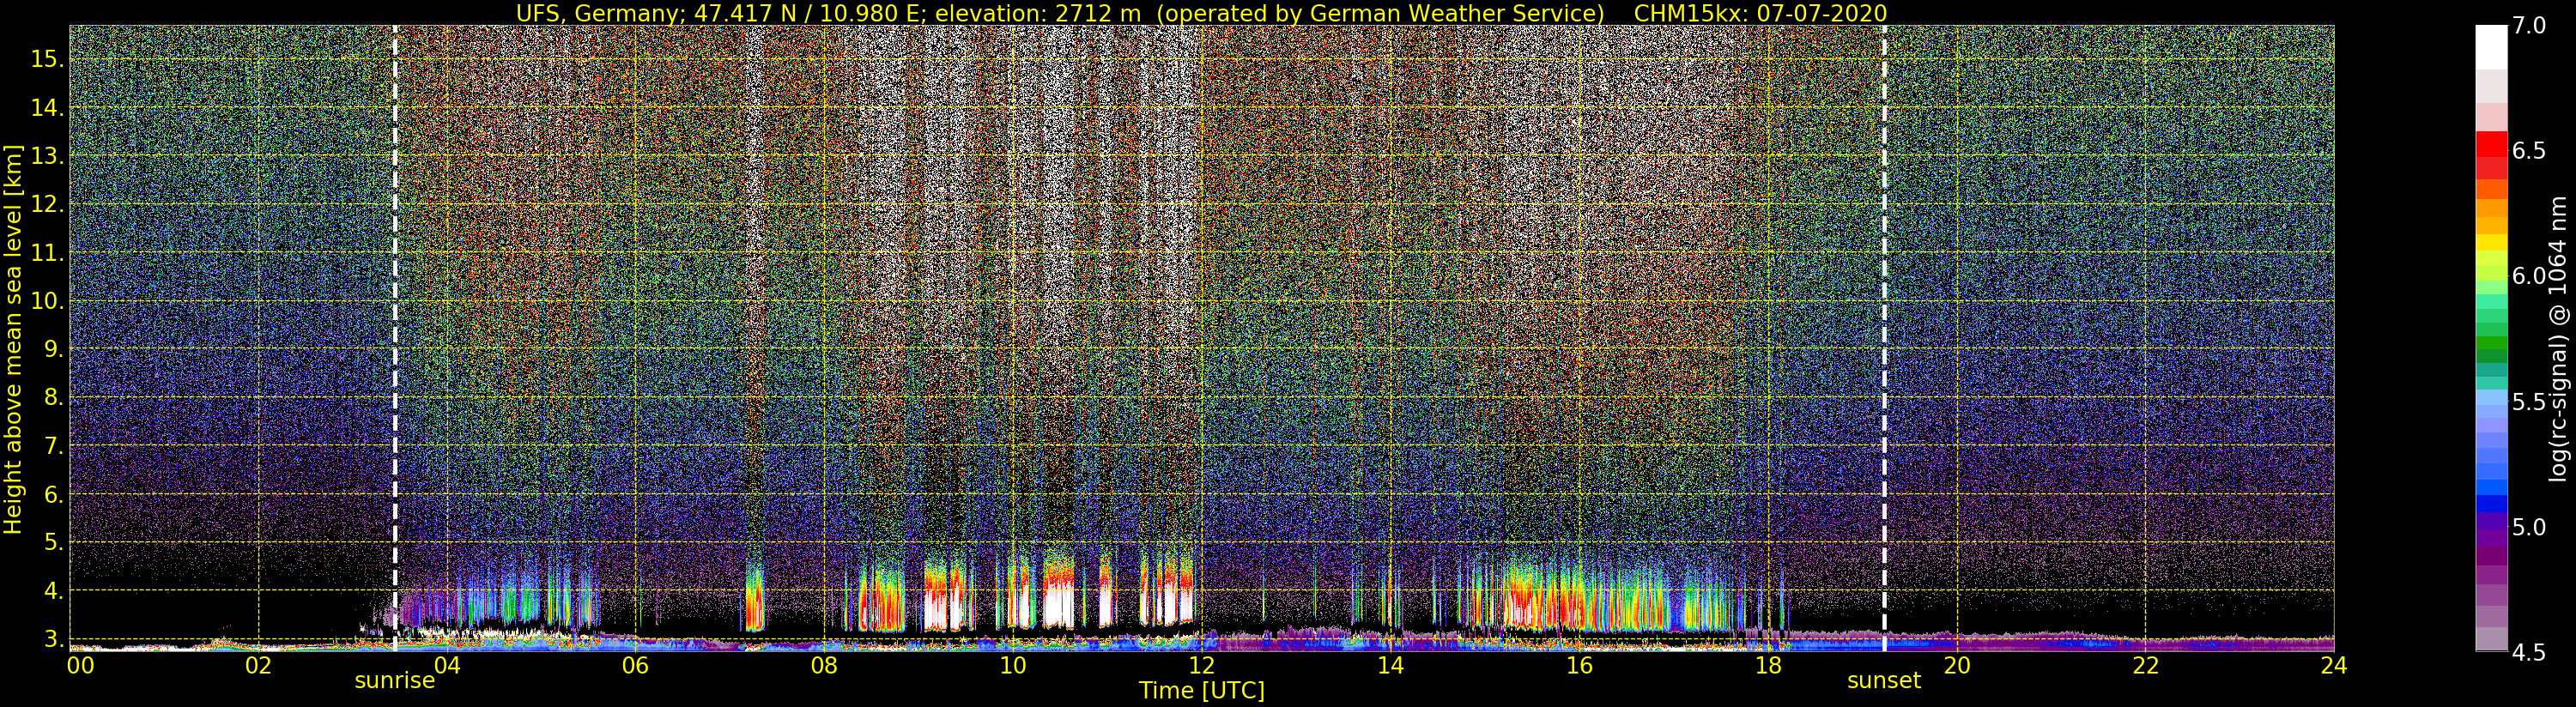Image resolution: width=2576 pixels, height=707 pixels.
Task: Click the 'Time [UTC]' axis label
Action: [x=1202, y=691]
